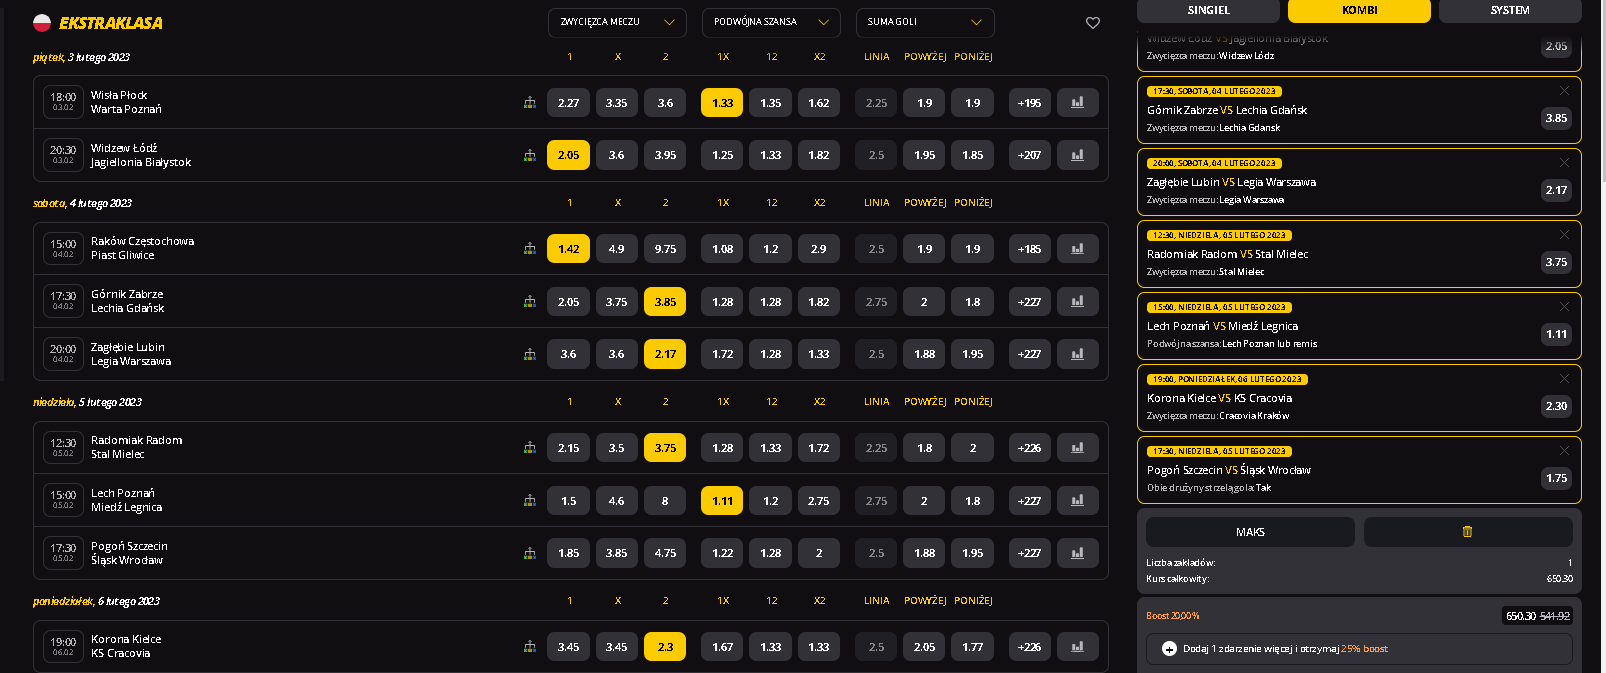Expand +207 more markets for Widzew Łódź

point(1029,155)
